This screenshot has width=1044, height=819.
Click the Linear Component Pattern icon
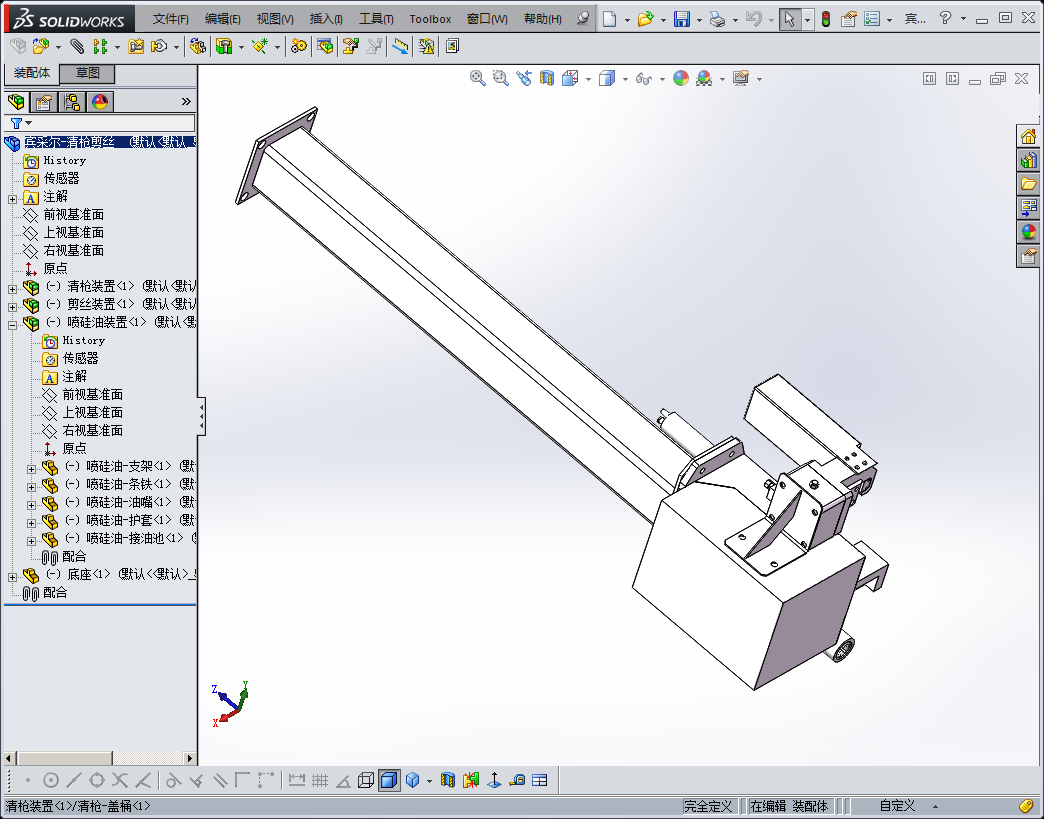coord(100,46)
